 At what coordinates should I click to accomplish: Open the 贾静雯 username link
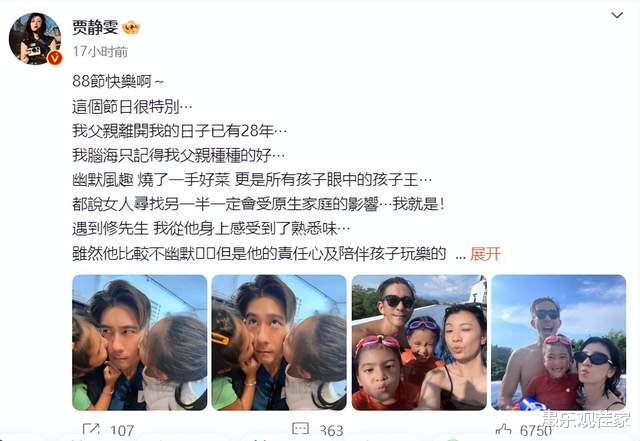[96, 27]
